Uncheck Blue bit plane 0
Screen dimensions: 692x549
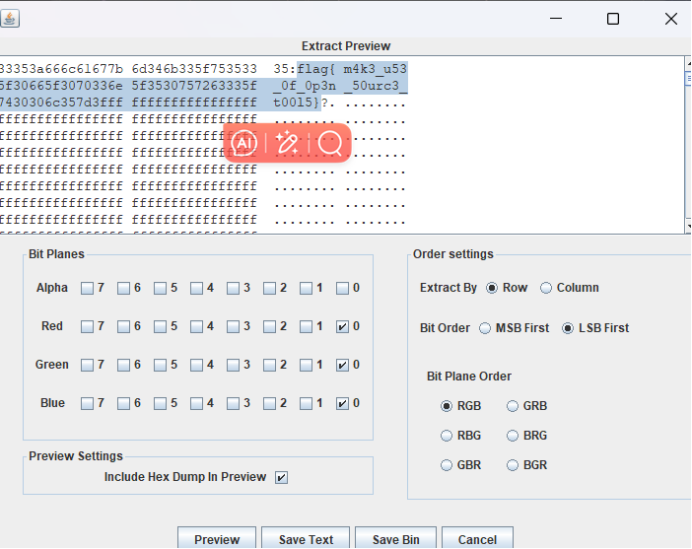pos(342,404)
